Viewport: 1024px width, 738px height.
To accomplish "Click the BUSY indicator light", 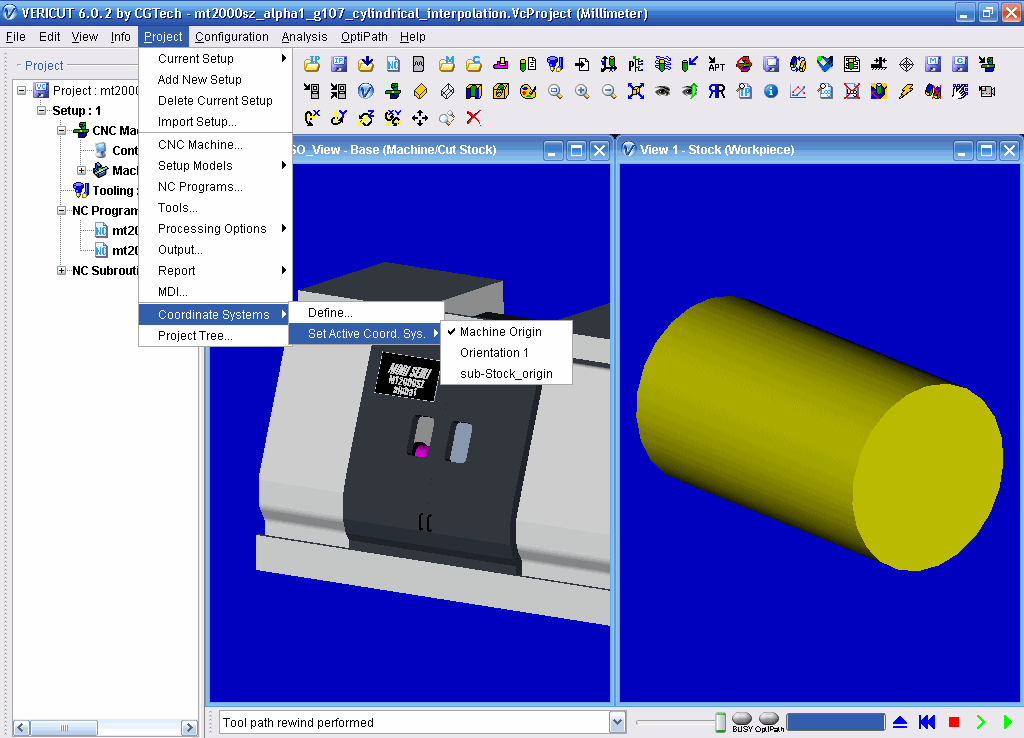I will [x=742, y=719].
